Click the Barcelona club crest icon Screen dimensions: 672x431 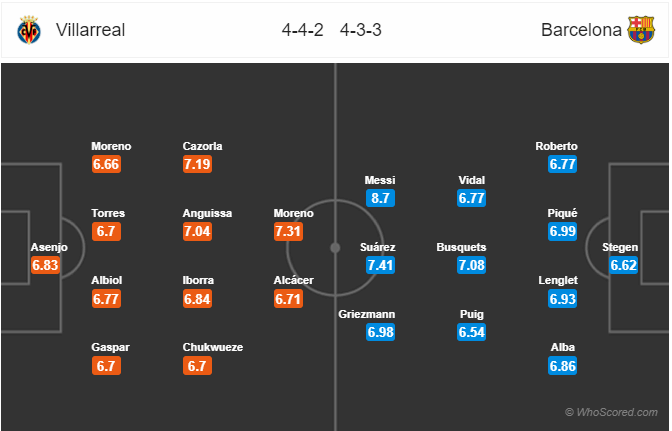click(641, 30)
